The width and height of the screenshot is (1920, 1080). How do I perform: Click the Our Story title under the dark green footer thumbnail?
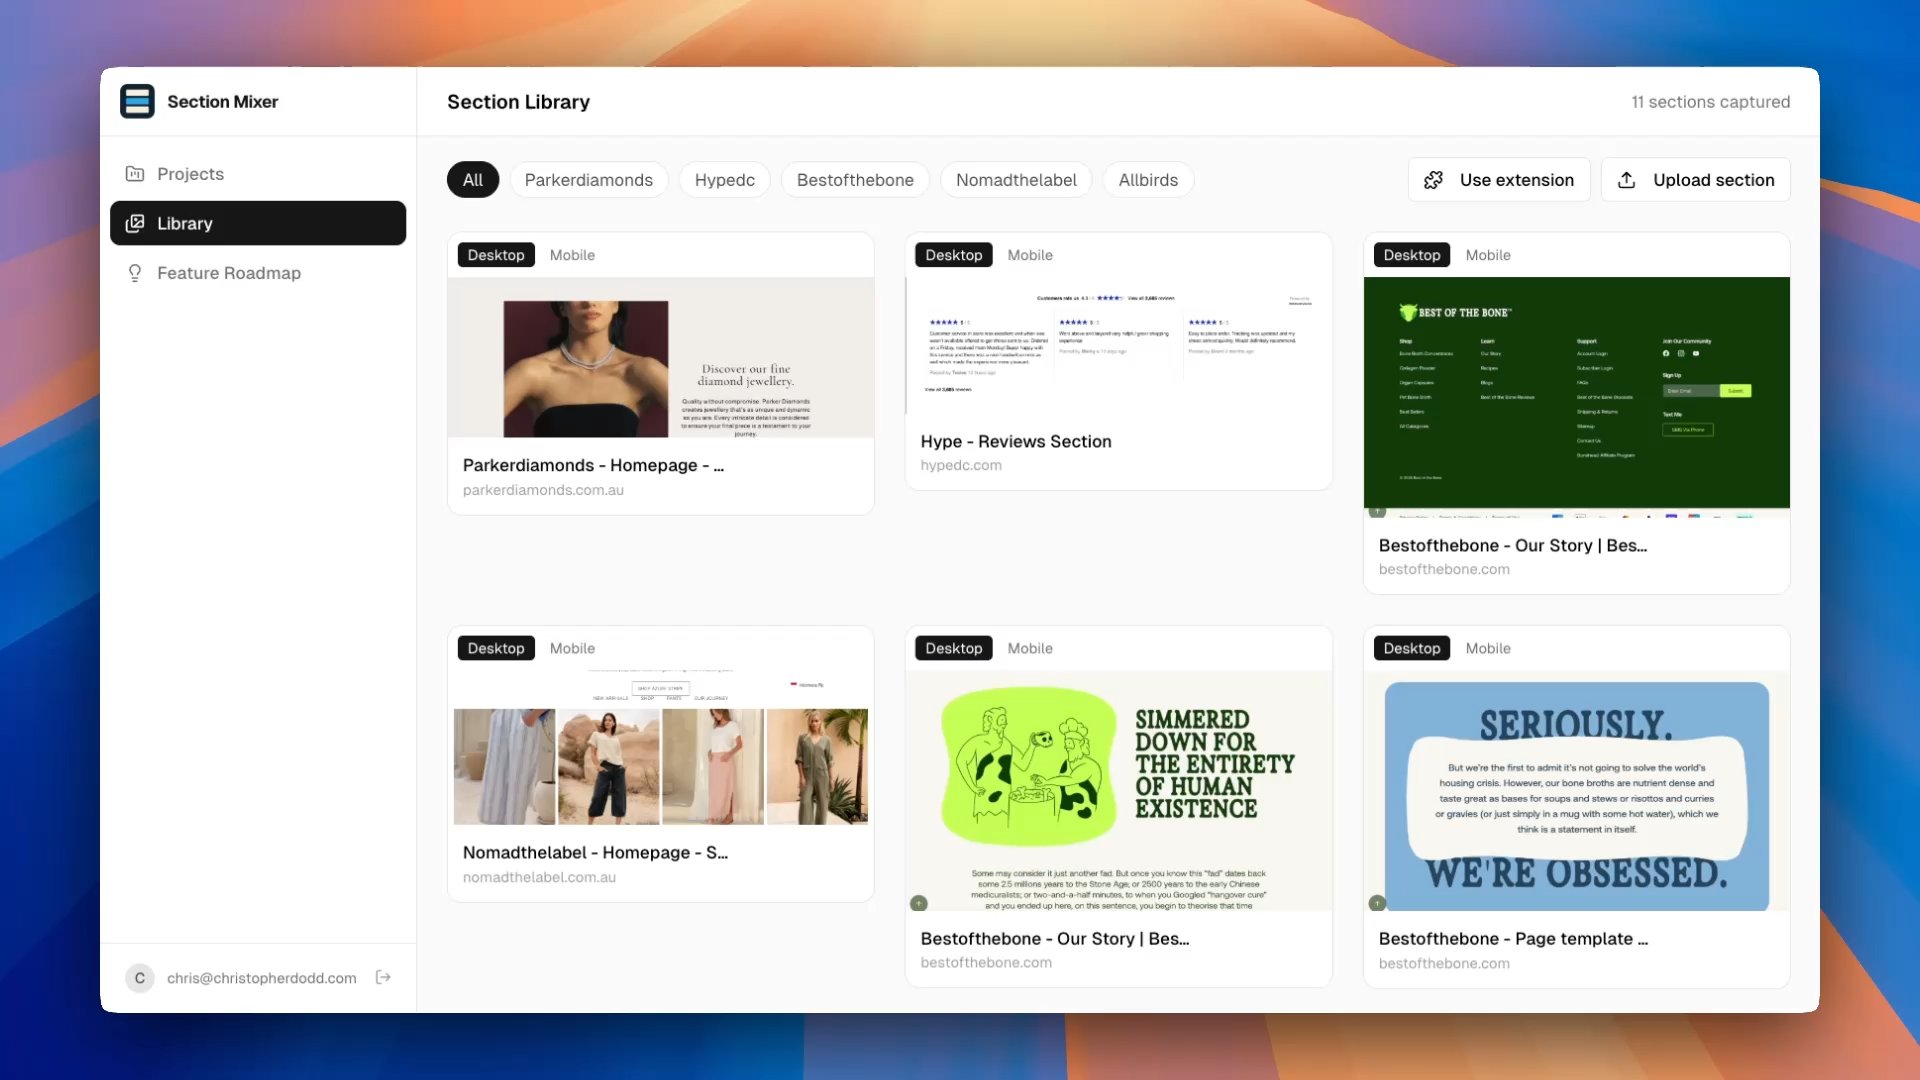(1513, 545)
